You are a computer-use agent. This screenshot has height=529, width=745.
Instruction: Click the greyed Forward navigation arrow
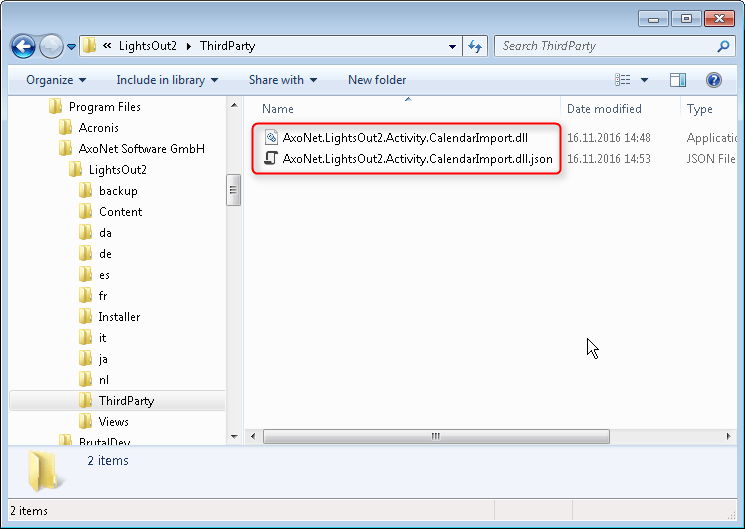point(51,47)
